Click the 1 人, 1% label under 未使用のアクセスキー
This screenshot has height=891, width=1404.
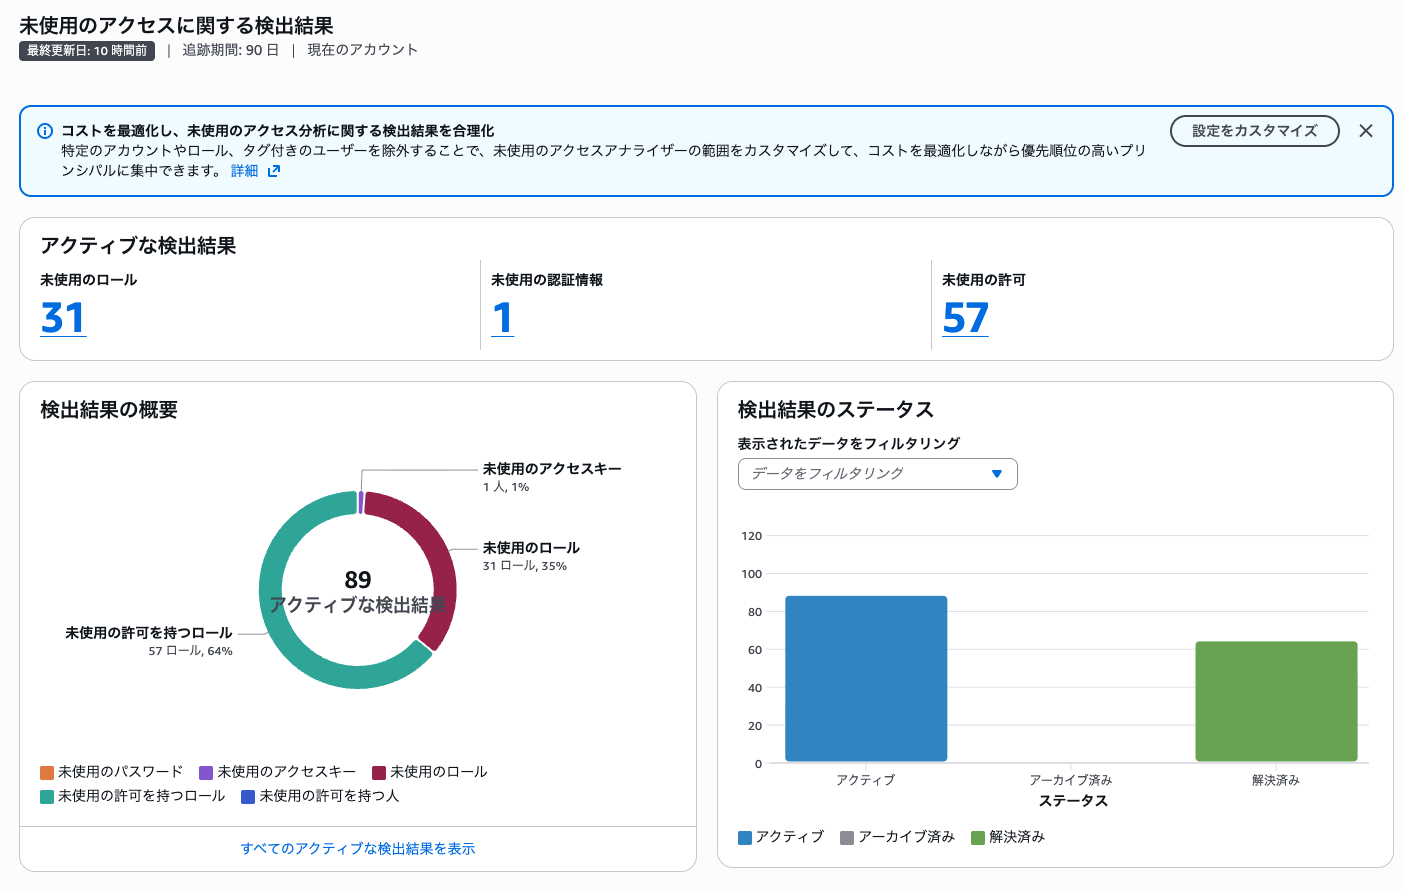click(x=506, y=487)
